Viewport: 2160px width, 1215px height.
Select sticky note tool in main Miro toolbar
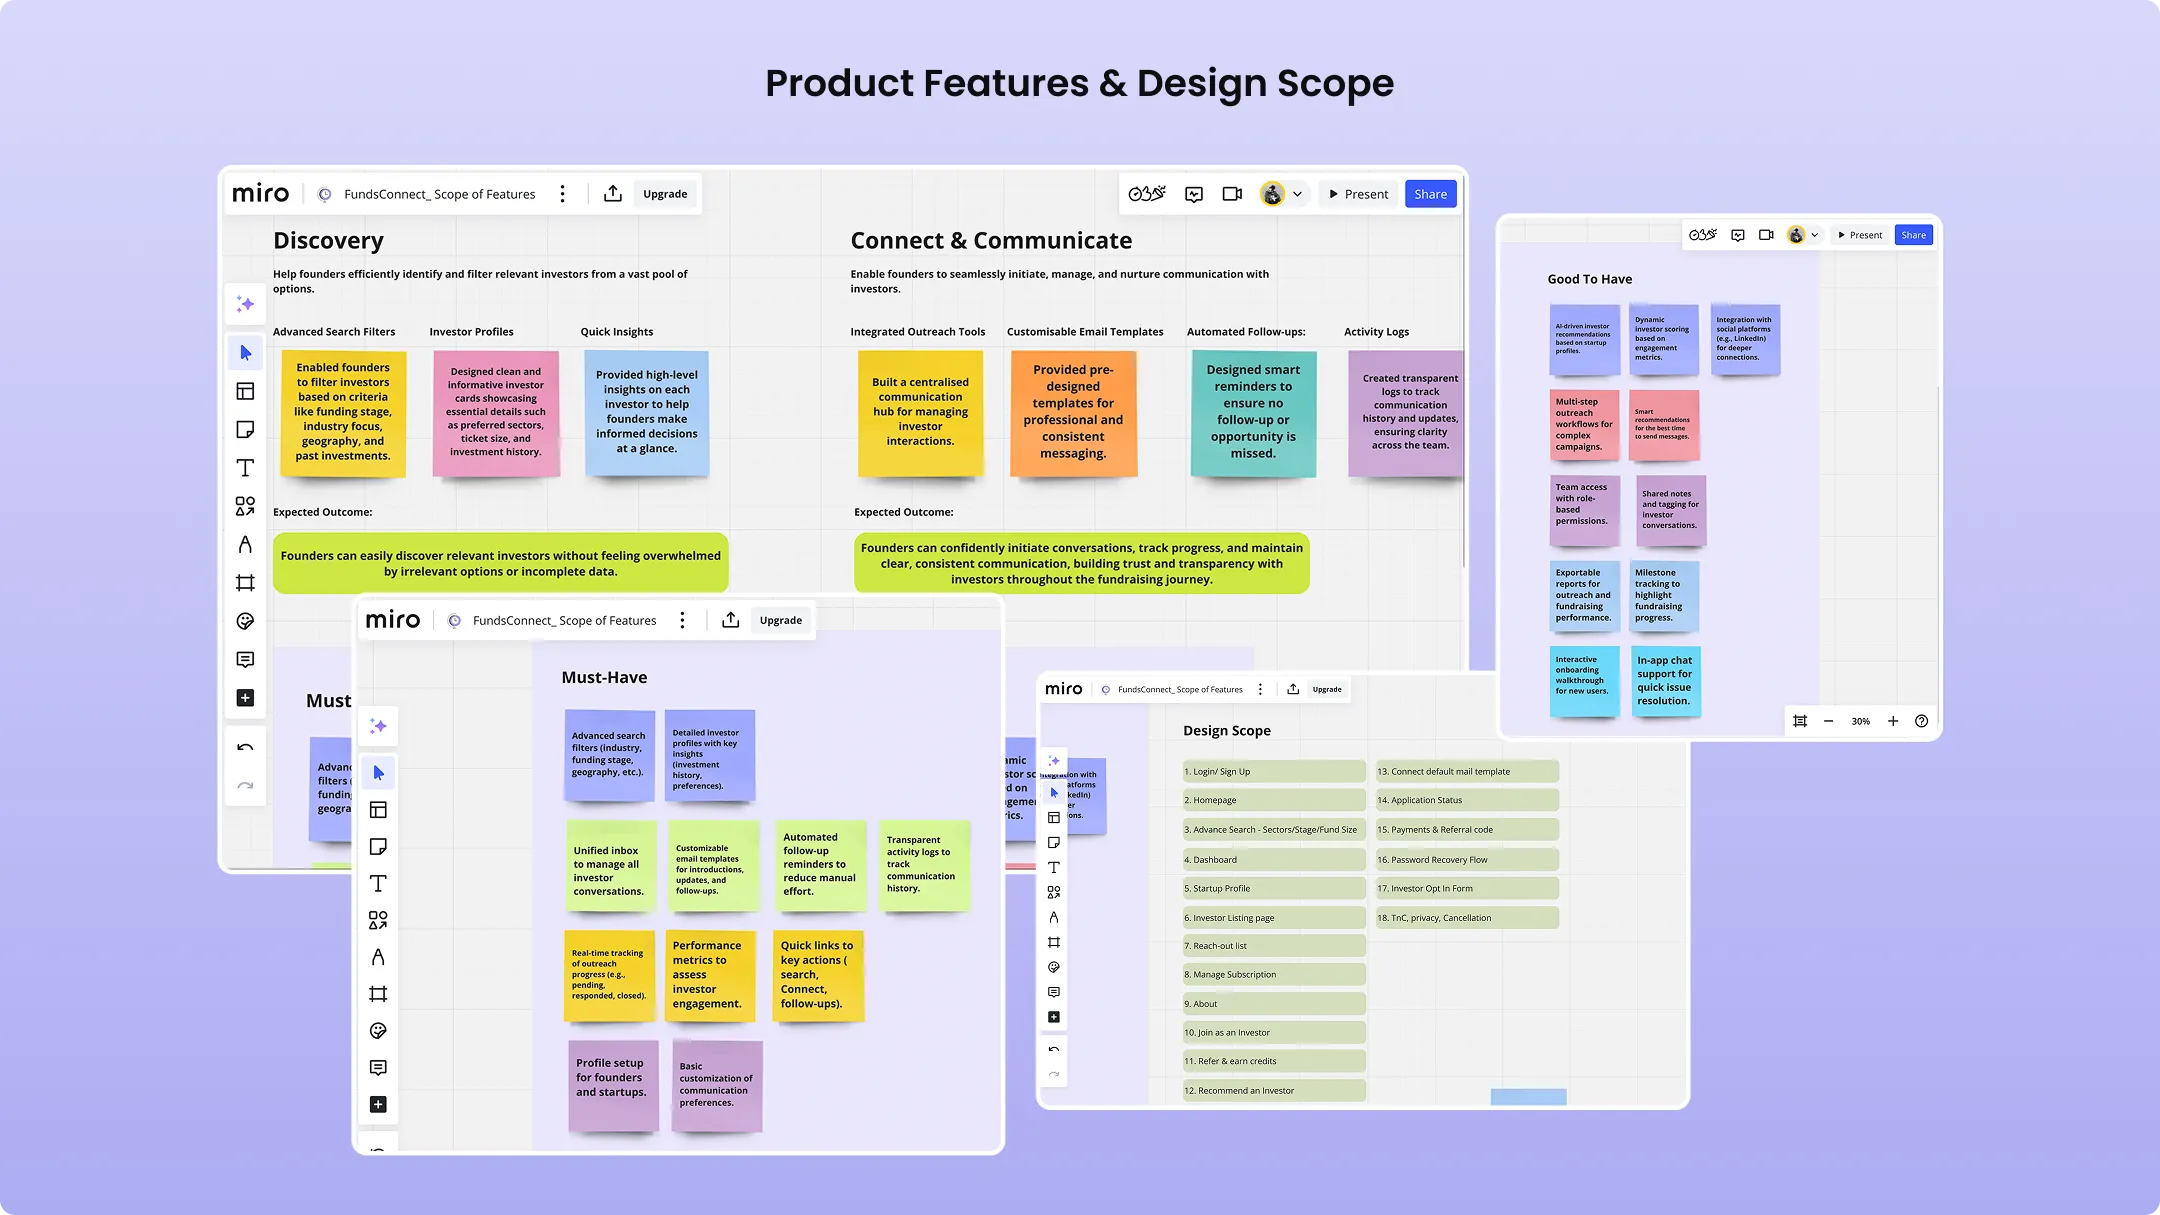[x=245, y=429]
